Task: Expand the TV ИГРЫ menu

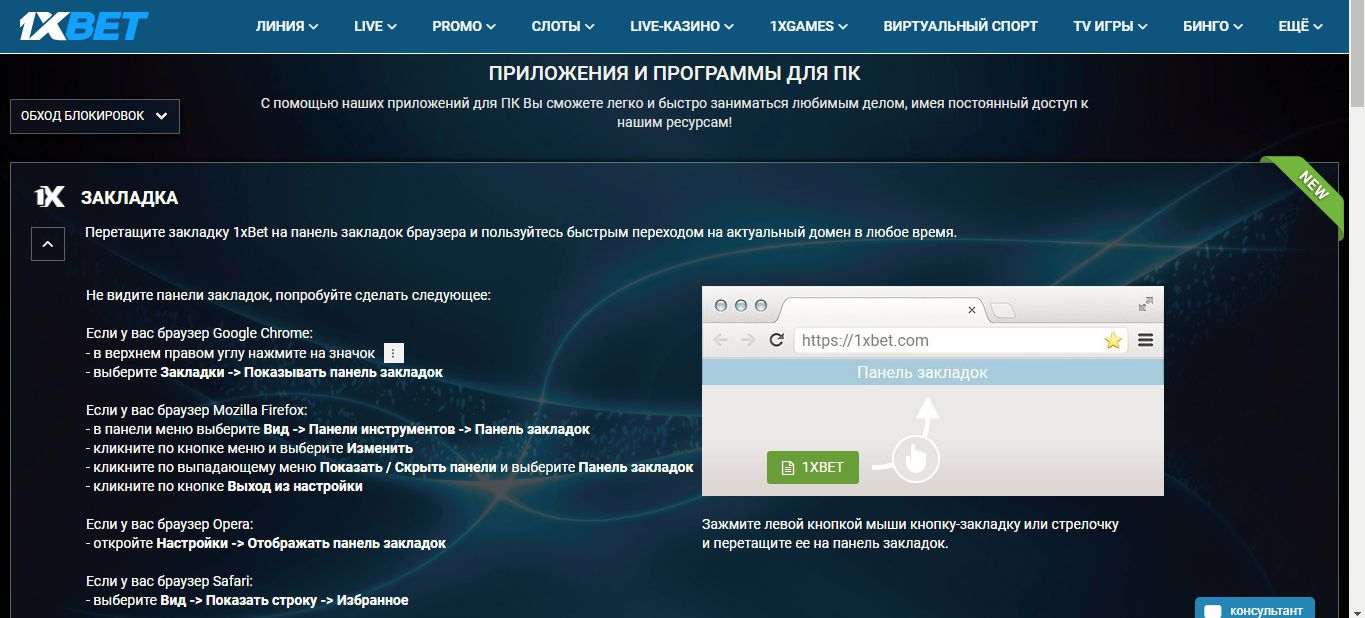Action: [1110, 26]
